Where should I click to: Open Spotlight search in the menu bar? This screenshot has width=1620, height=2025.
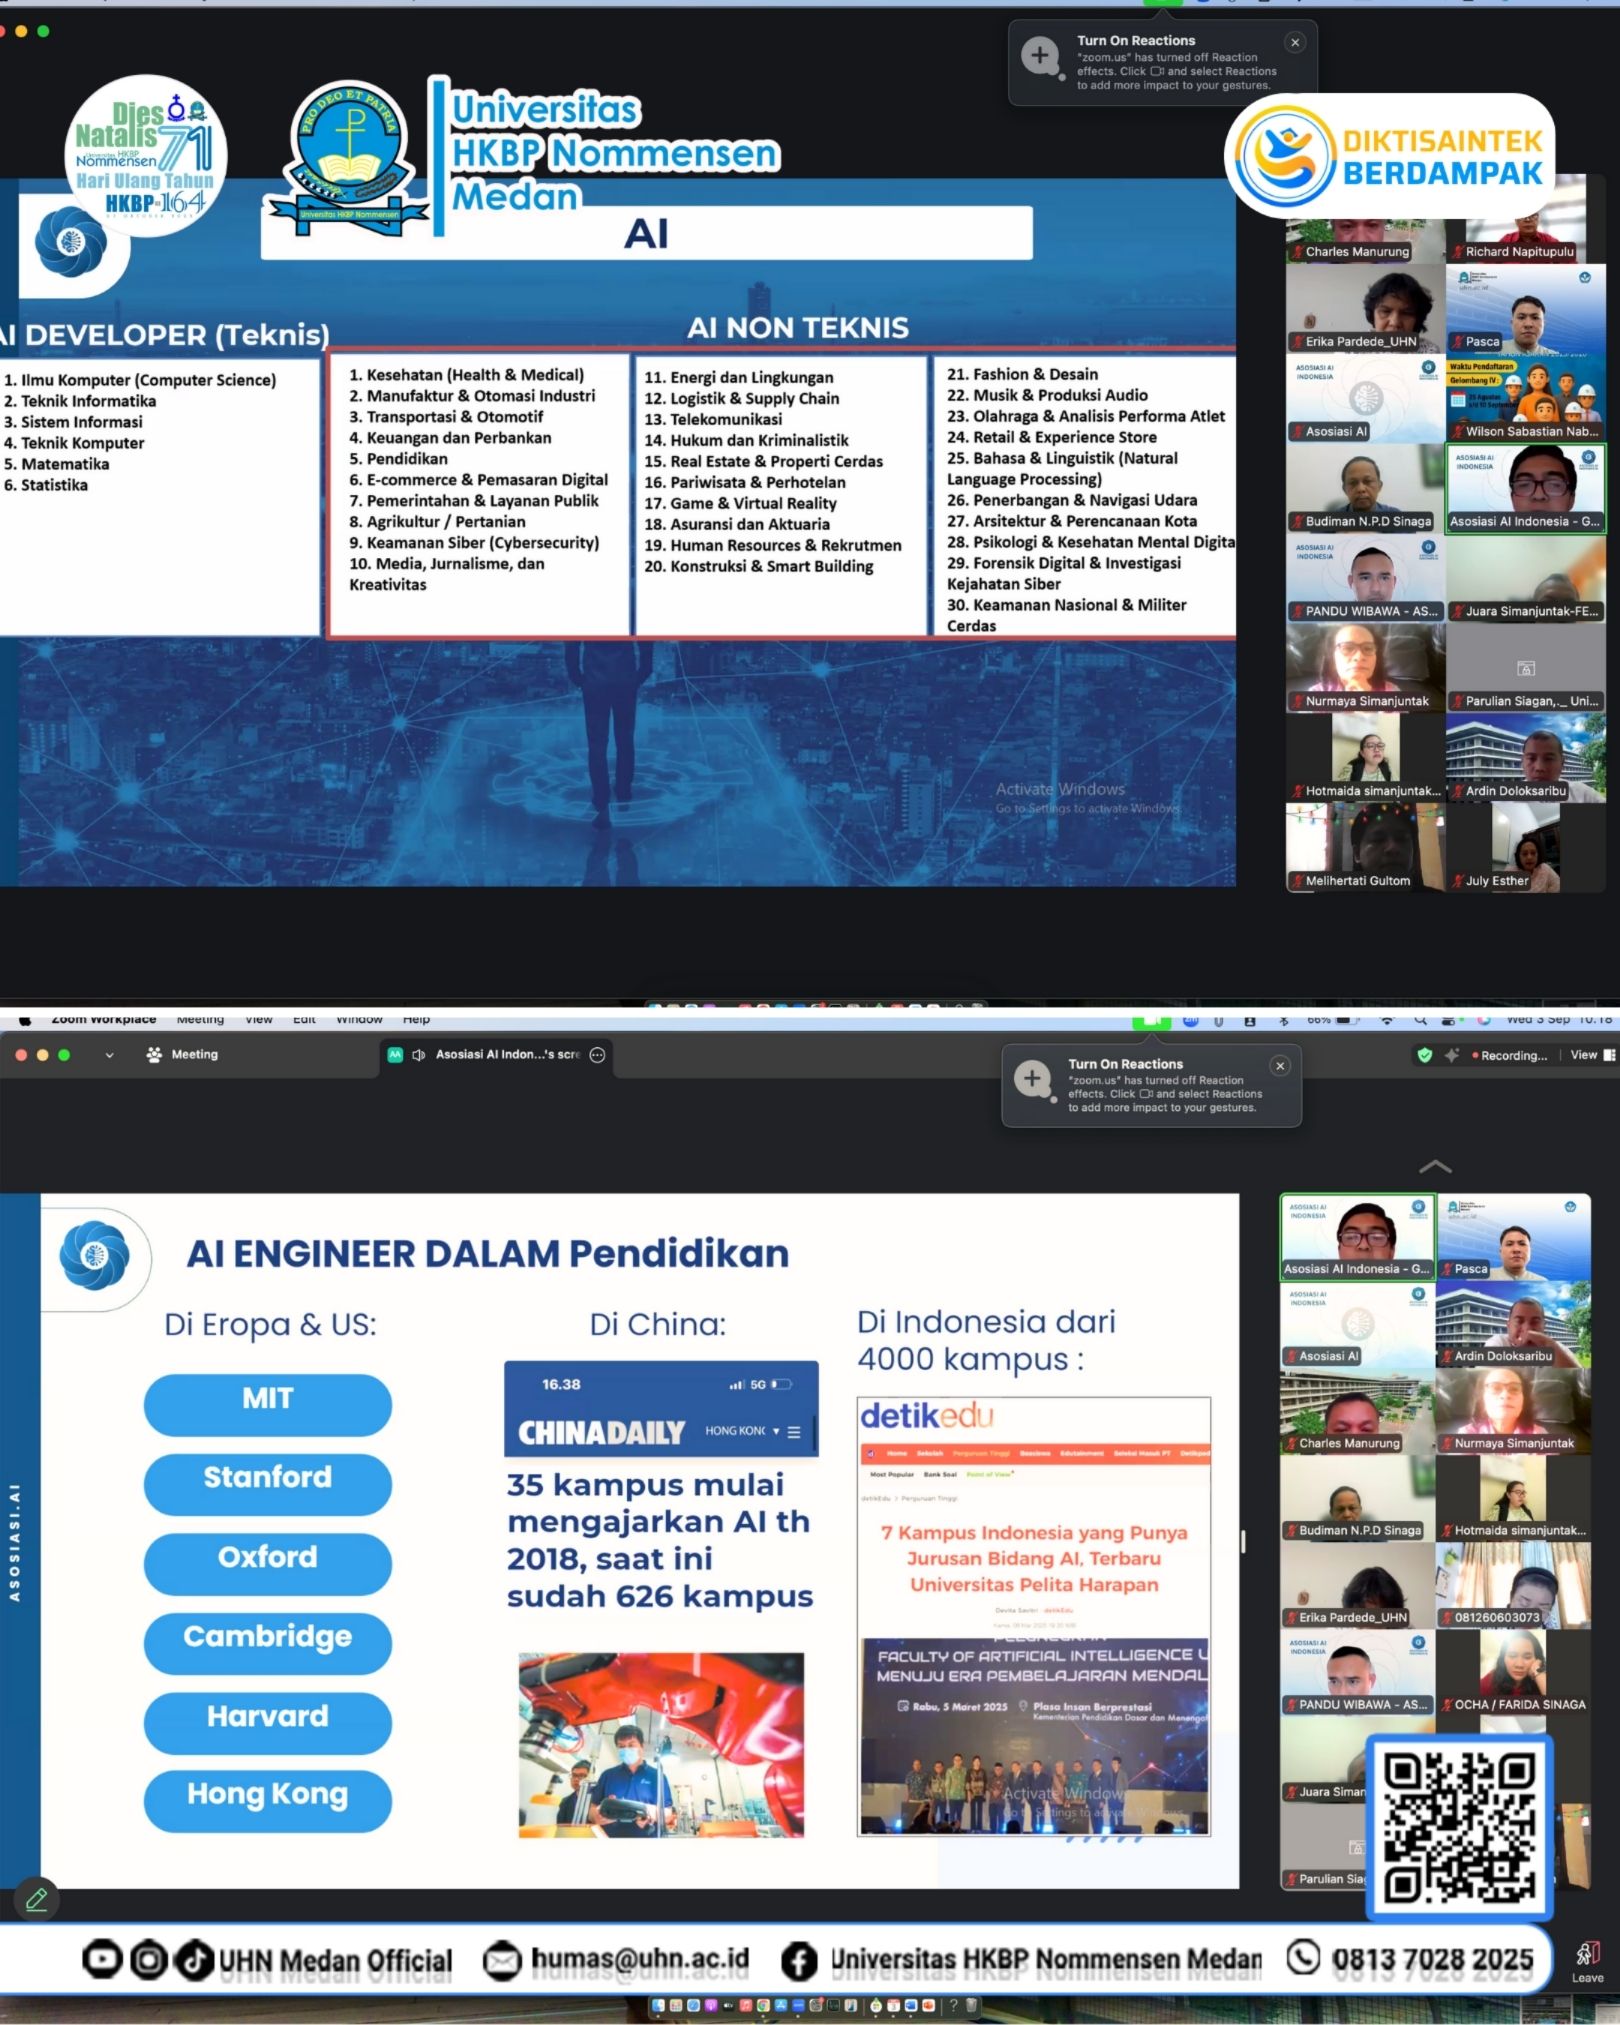point(1420,1020)
